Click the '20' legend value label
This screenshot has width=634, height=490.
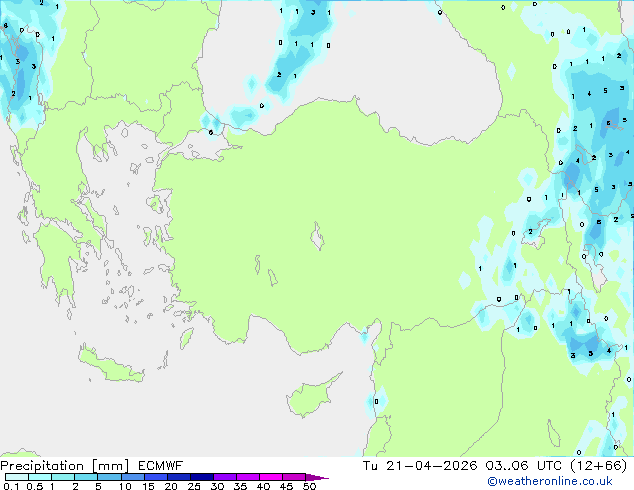171,486
